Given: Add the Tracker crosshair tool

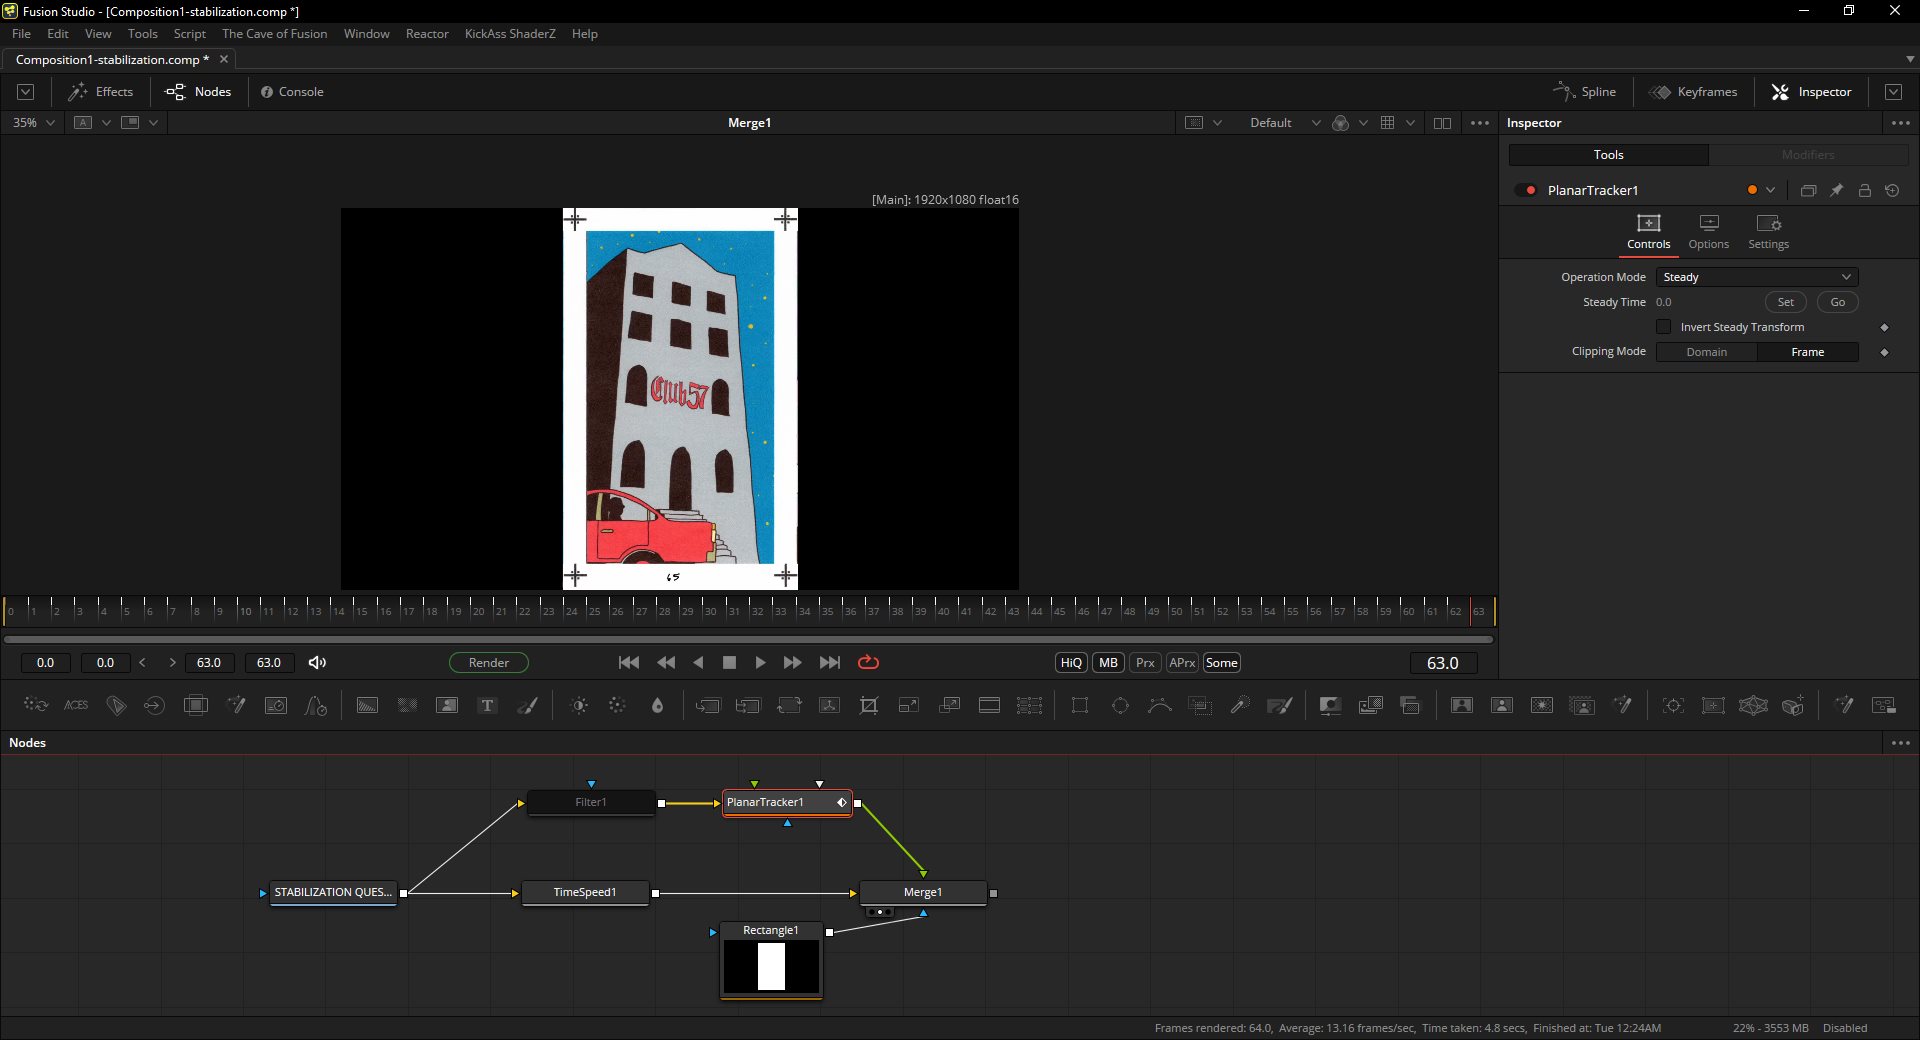Looking at the screenshot, I should point(1673,705).
